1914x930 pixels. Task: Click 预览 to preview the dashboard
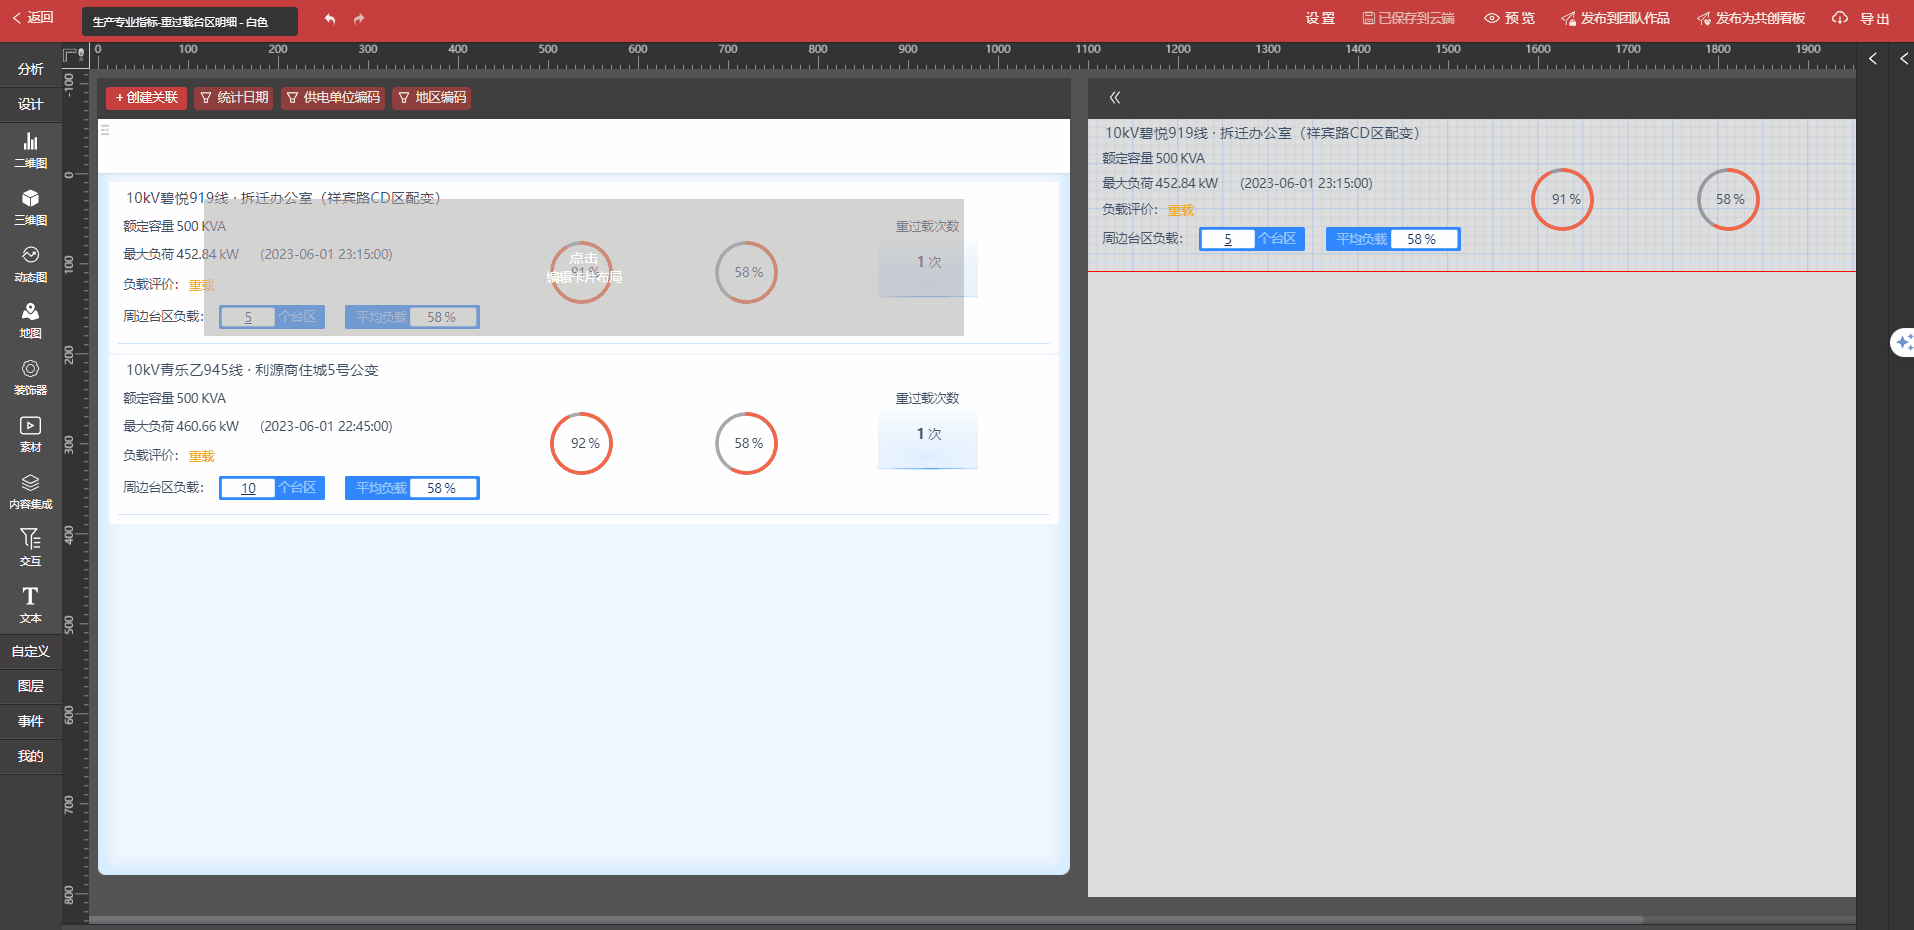click(x=1509, y=19)
